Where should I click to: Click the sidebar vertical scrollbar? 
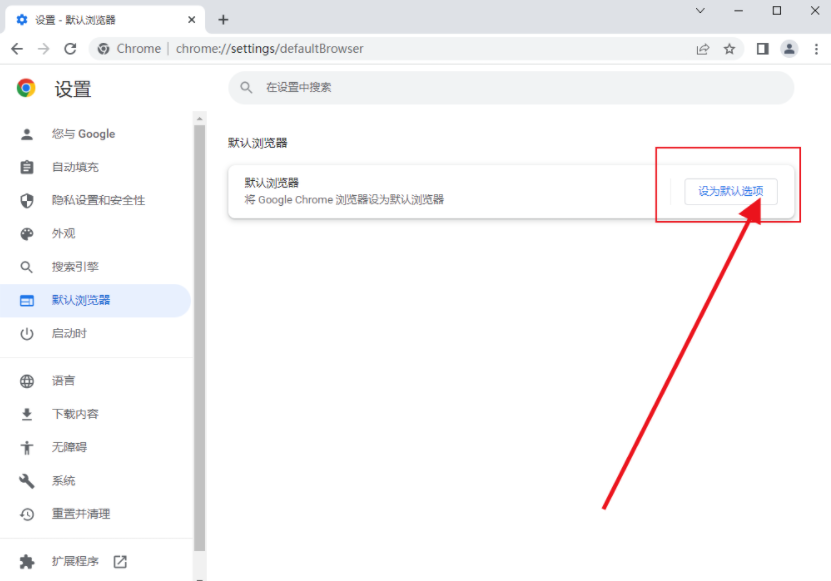[199, 339]
